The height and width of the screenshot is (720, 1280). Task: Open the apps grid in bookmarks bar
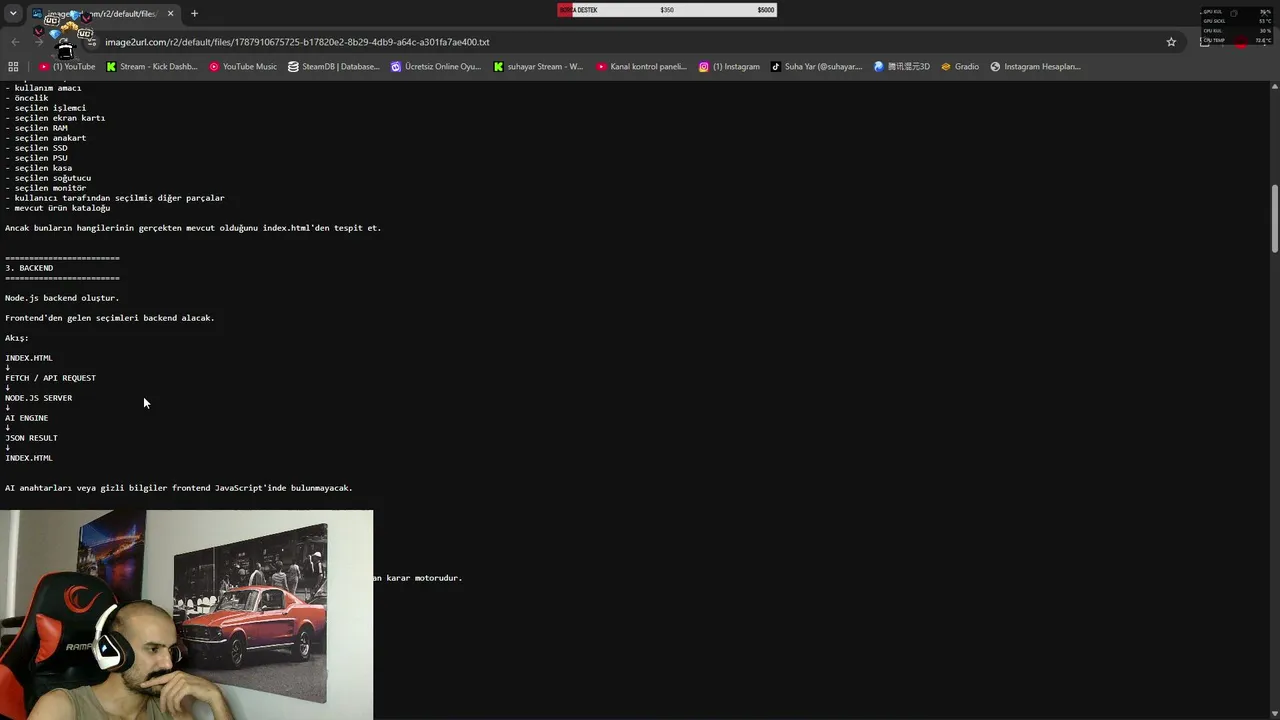[x=13, y=67]
